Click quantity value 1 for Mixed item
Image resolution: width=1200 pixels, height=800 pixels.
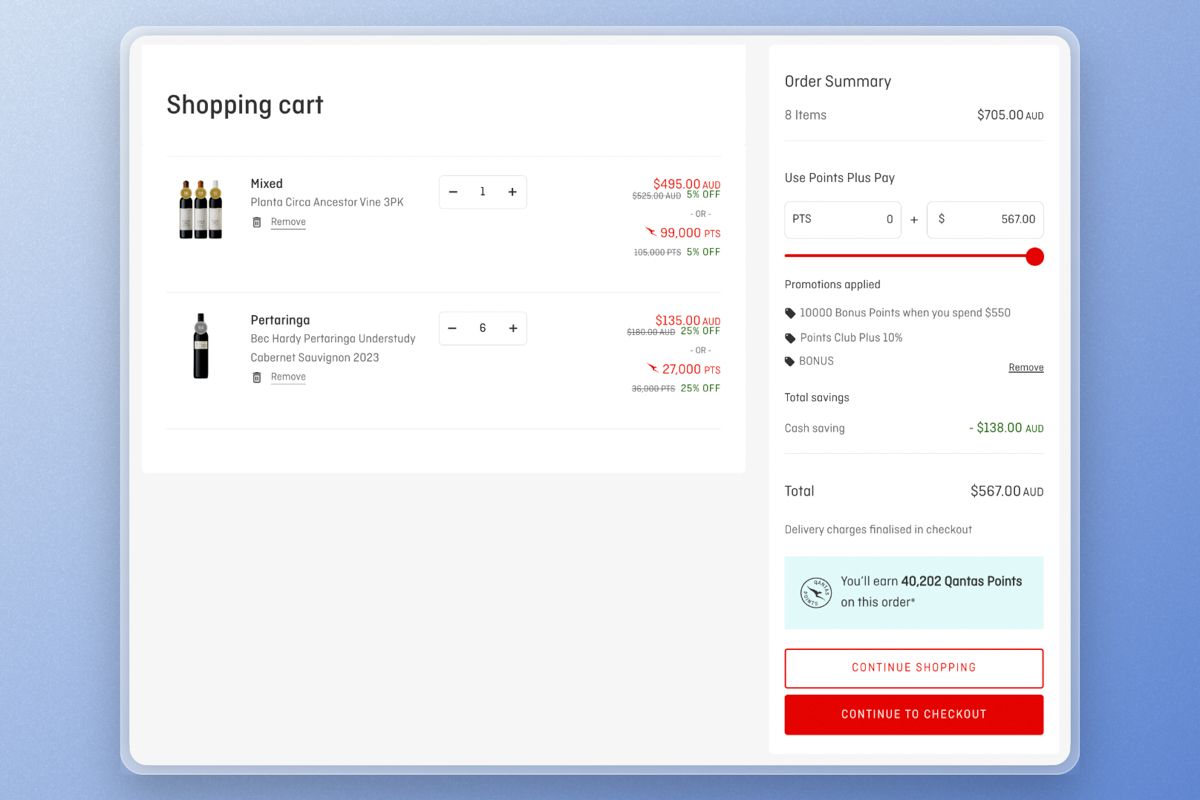pos(482,192)
